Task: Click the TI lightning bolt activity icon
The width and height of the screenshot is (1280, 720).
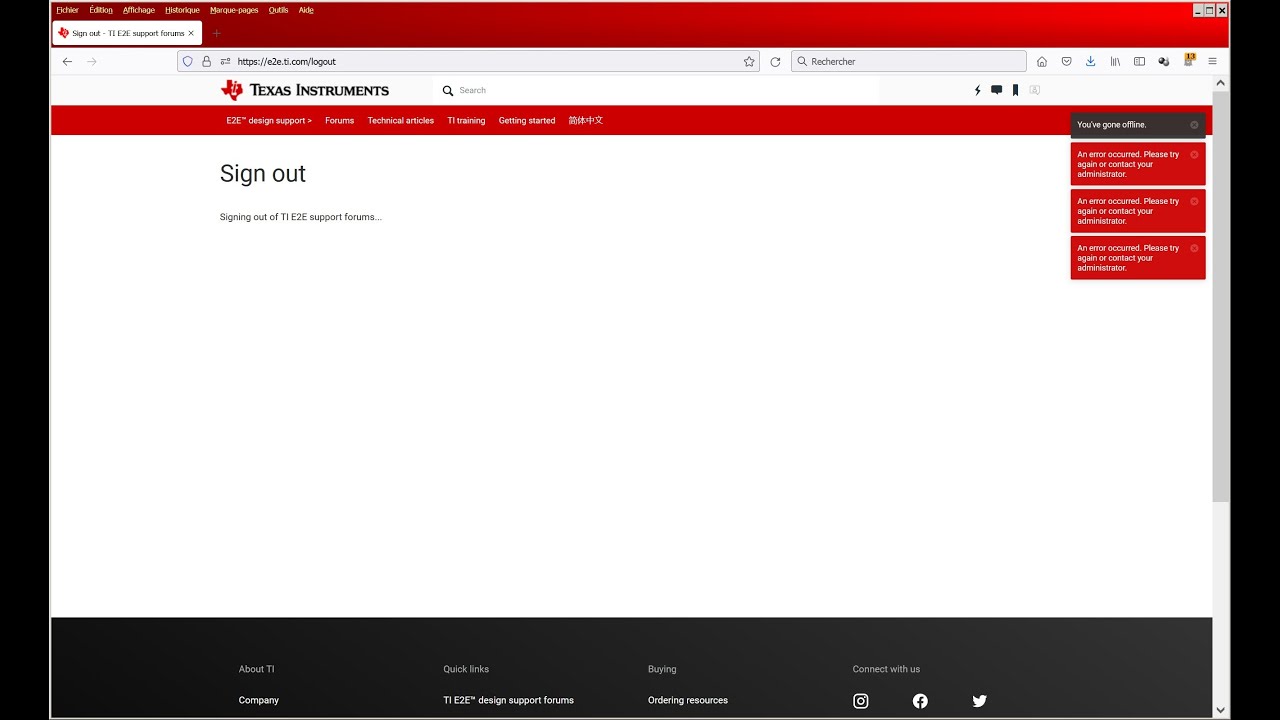Action: (x=978, y=90)
